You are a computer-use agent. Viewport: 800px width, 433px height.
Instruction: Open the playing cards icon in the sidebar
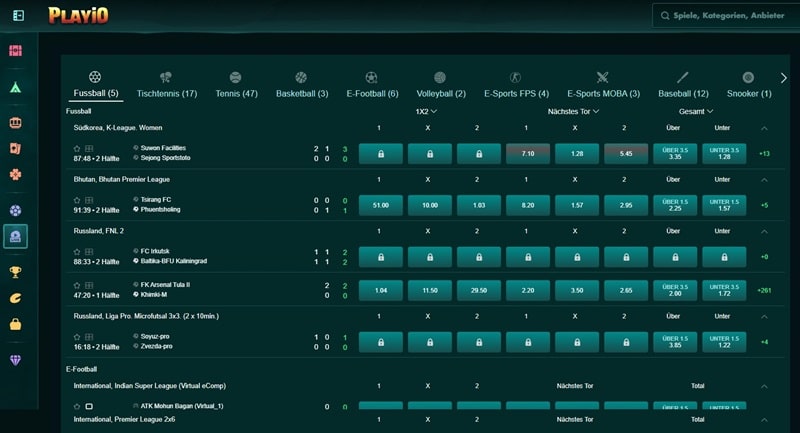coord(15,148)
